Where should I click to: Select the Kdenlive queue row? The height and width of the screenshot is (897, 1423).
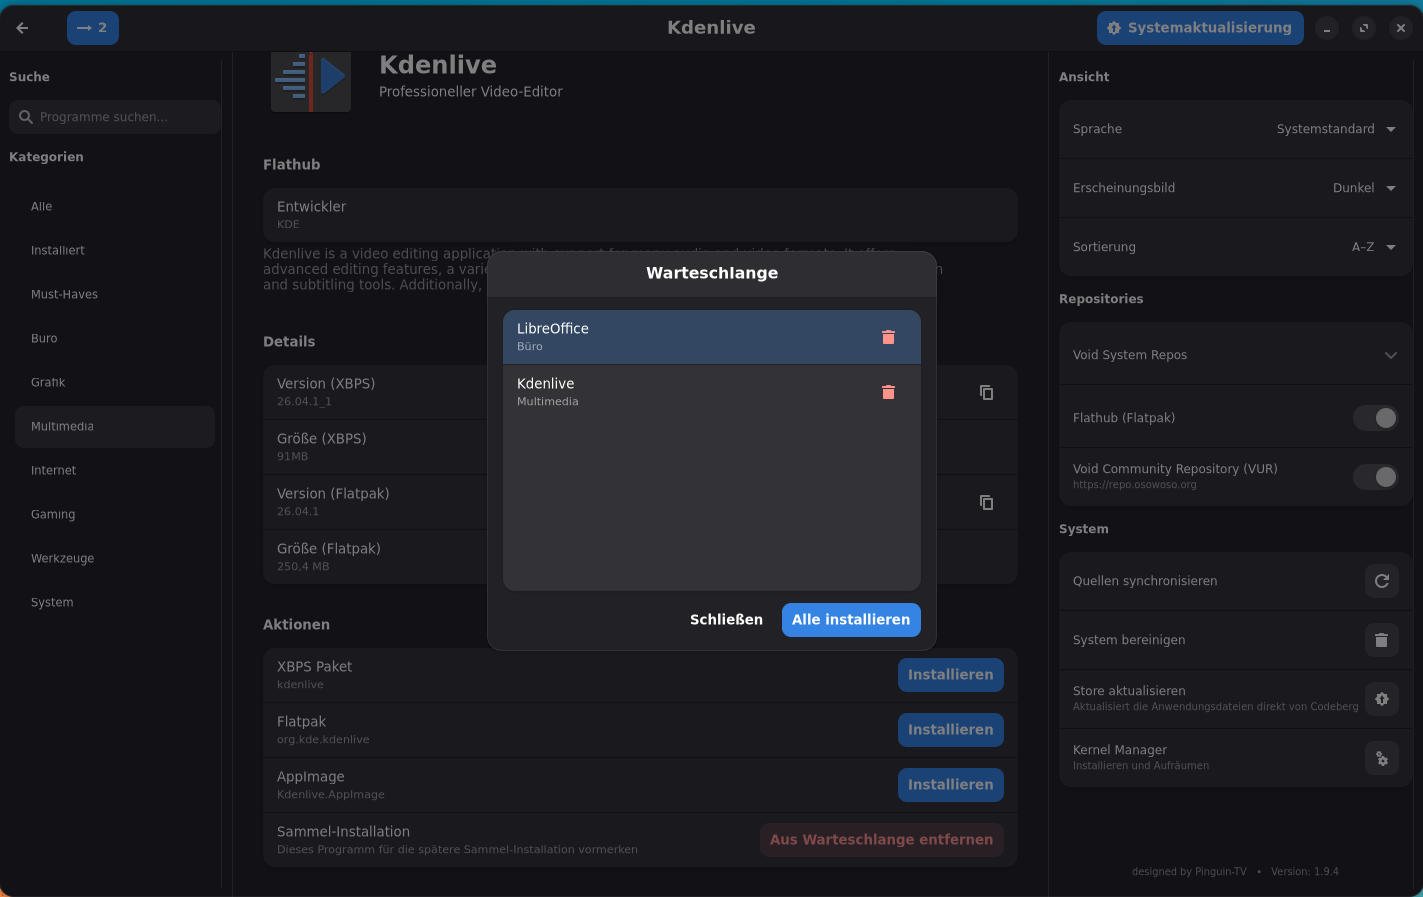coord(711,392)
